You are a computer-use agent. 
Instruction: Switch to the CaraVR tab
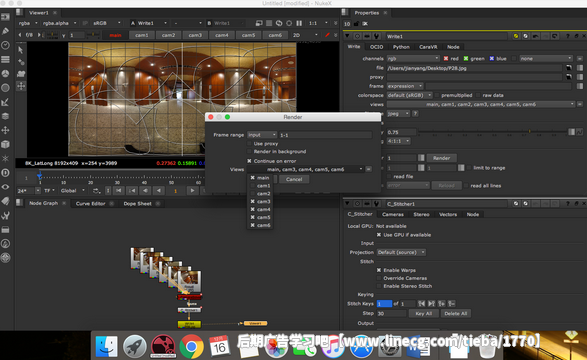click(428, 47)
